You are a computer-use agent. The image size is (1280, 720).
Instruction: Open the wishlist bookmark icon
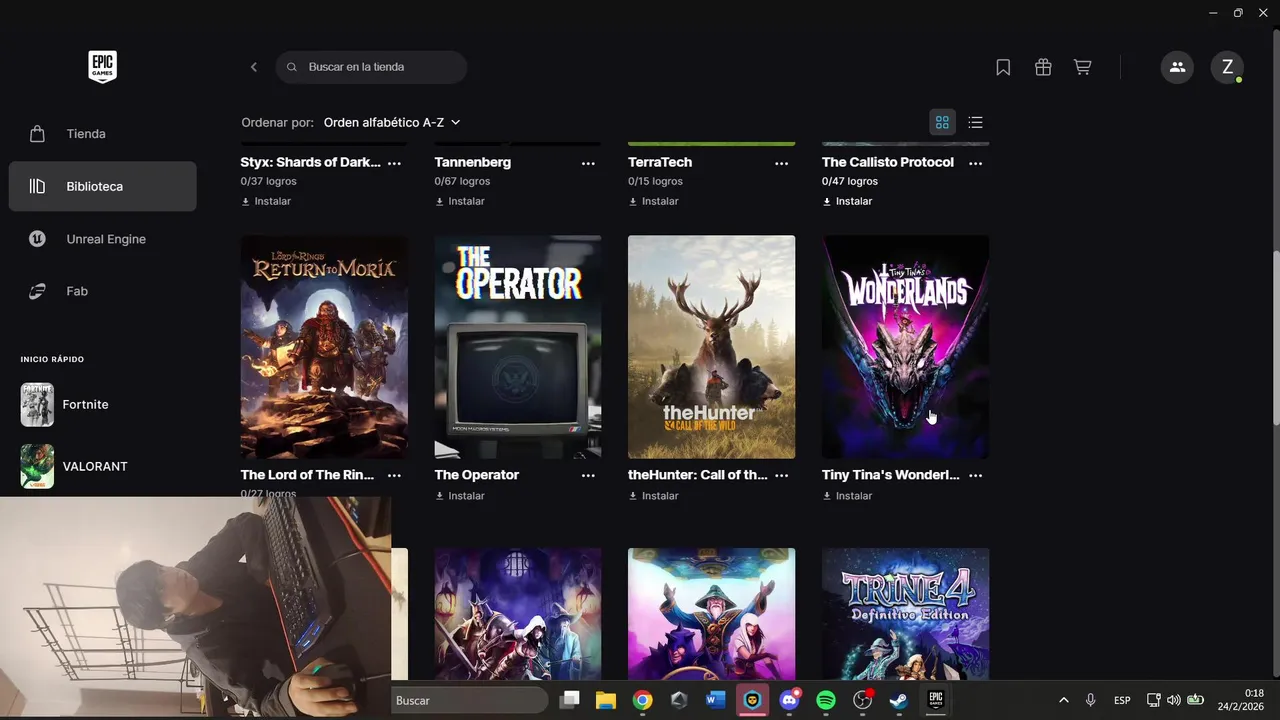coord(1003,67)
